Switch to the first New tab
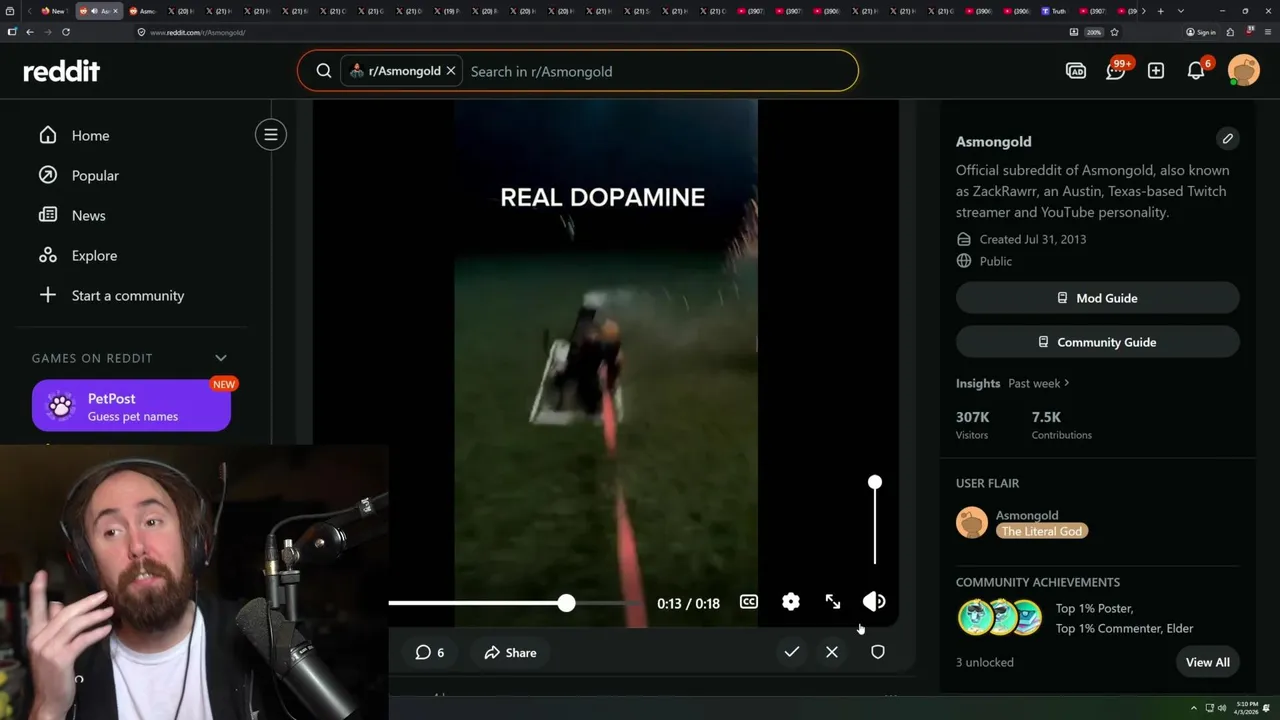Image resolution: width=1280 pixels, height=720 pixels. 54,11
